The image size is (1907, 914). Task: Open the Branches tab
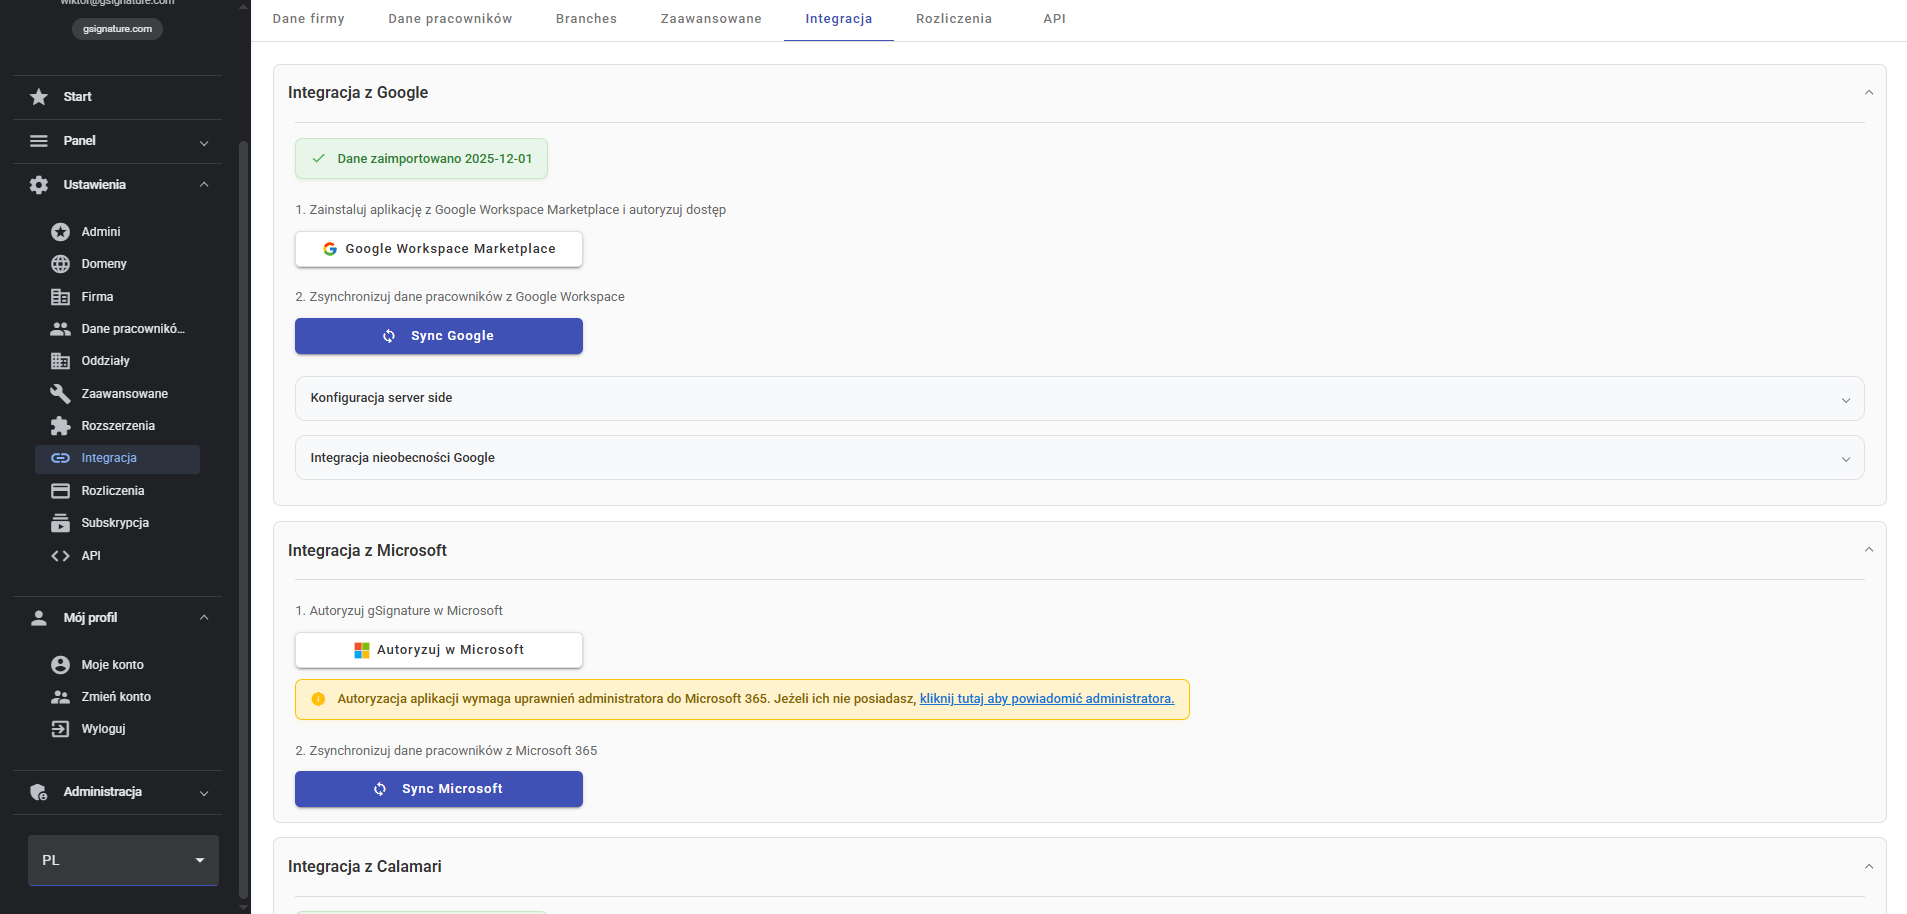[x=586, y=19]
